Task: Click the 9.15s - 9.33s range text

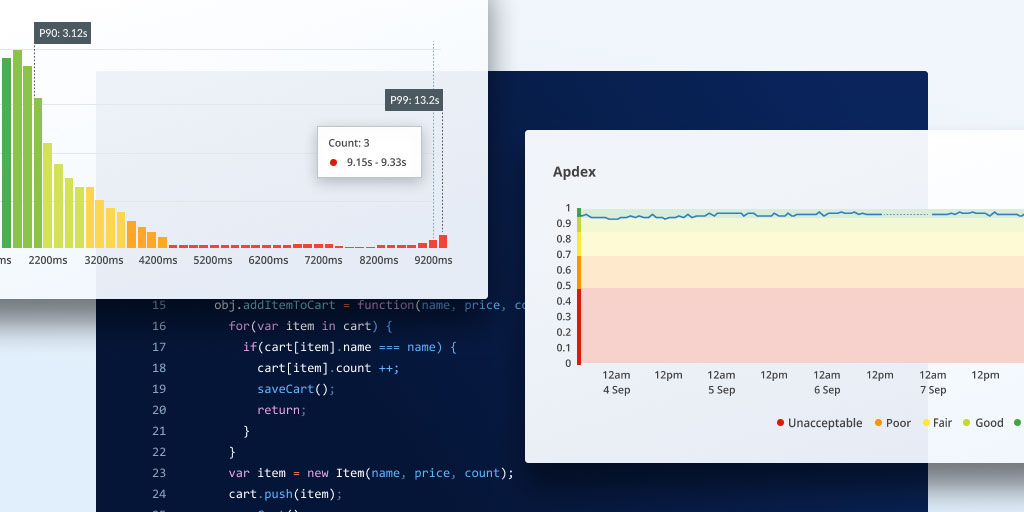Action: coord(376,163)
